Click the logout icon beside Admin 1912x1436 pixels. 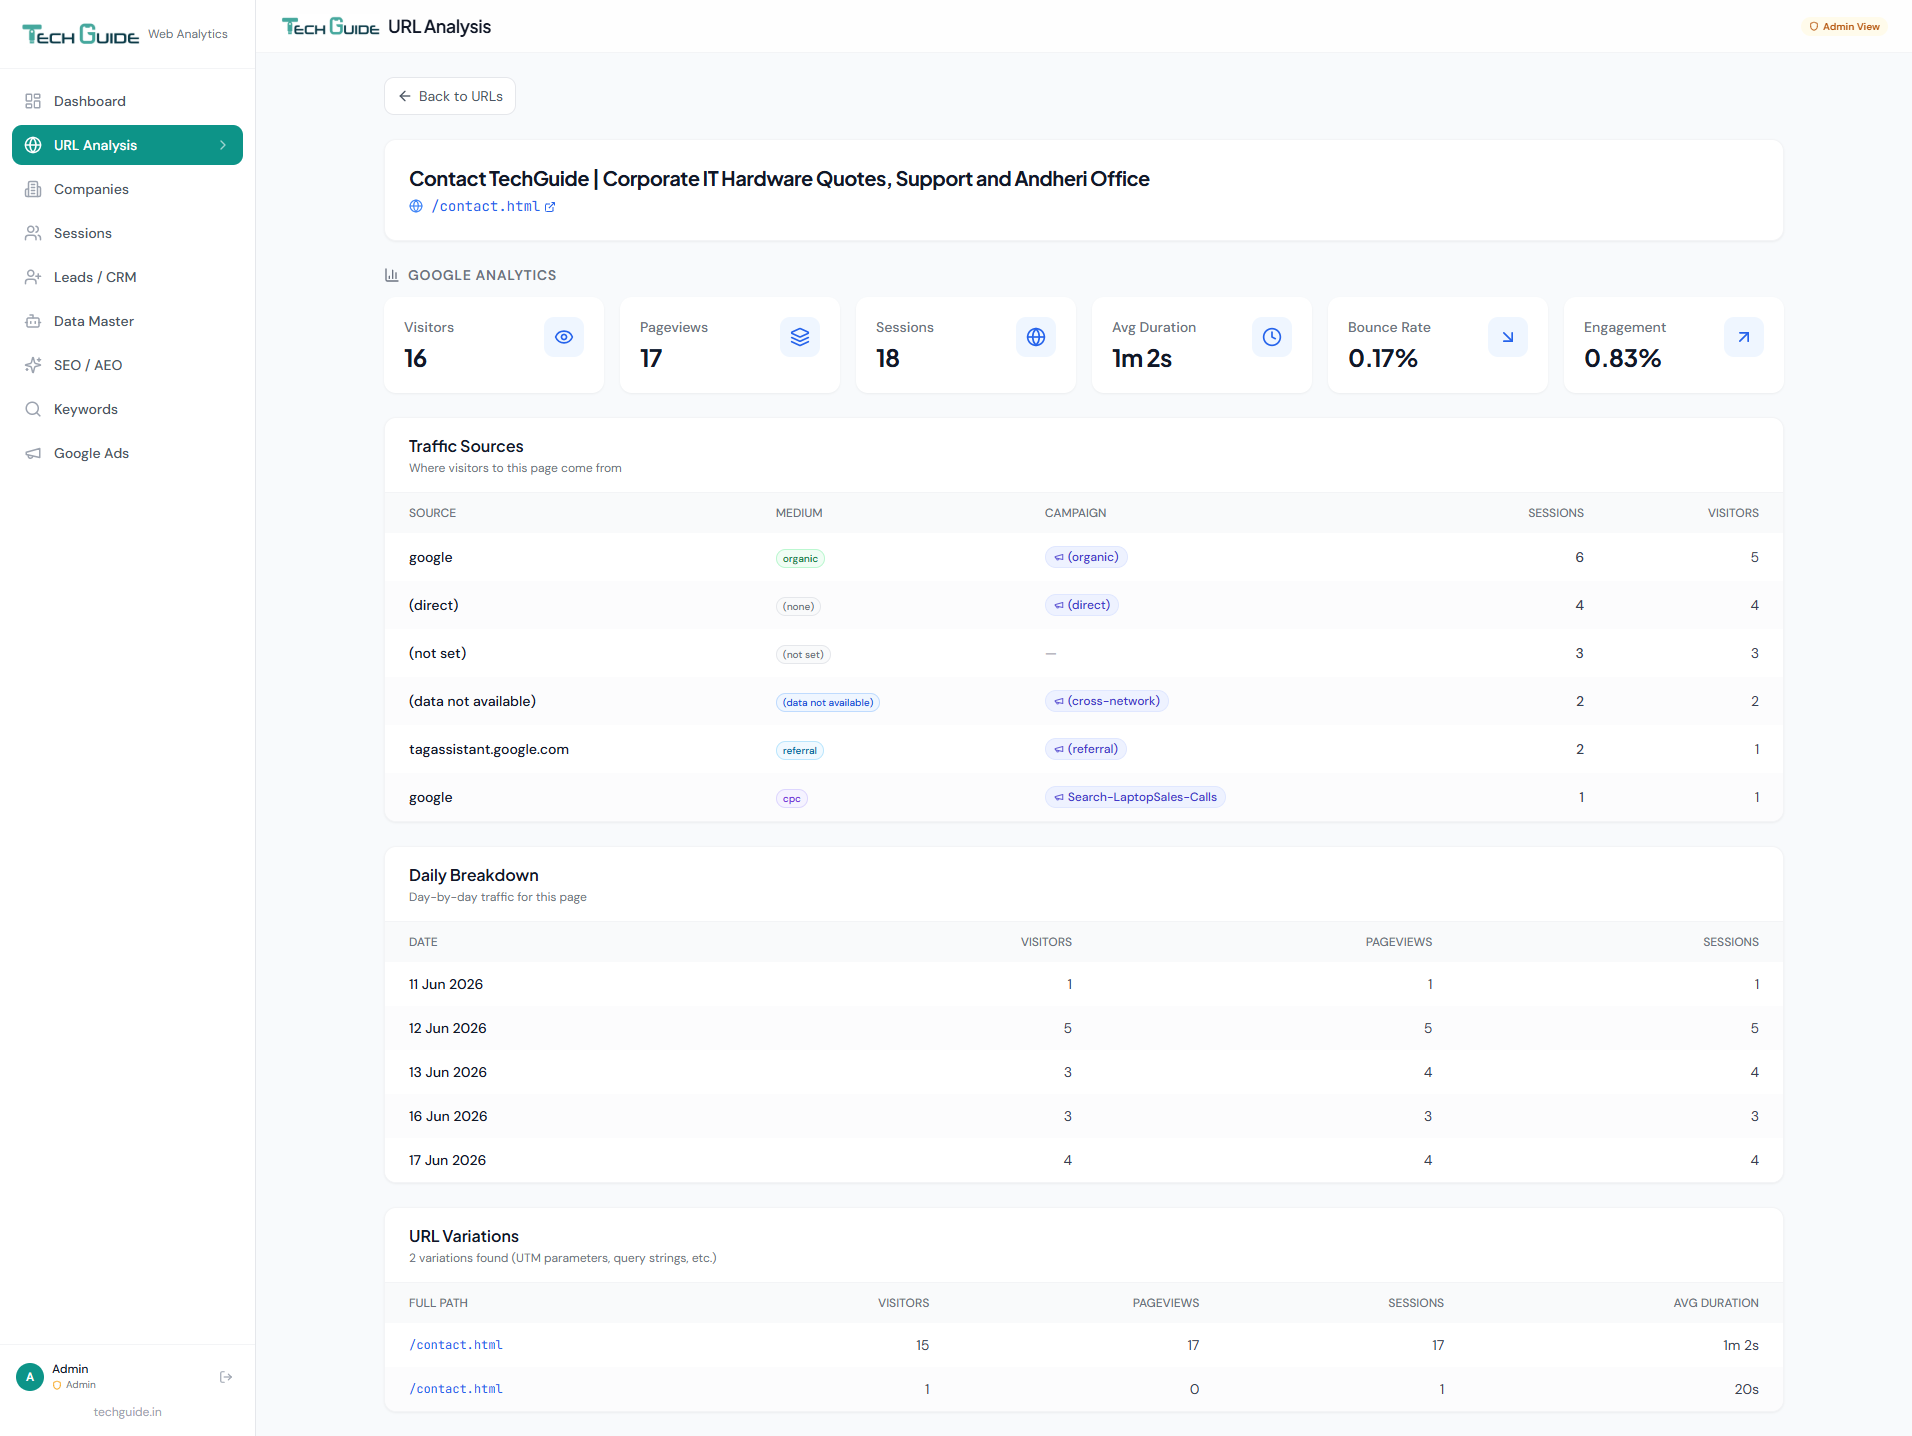(x=226, y=1377)
